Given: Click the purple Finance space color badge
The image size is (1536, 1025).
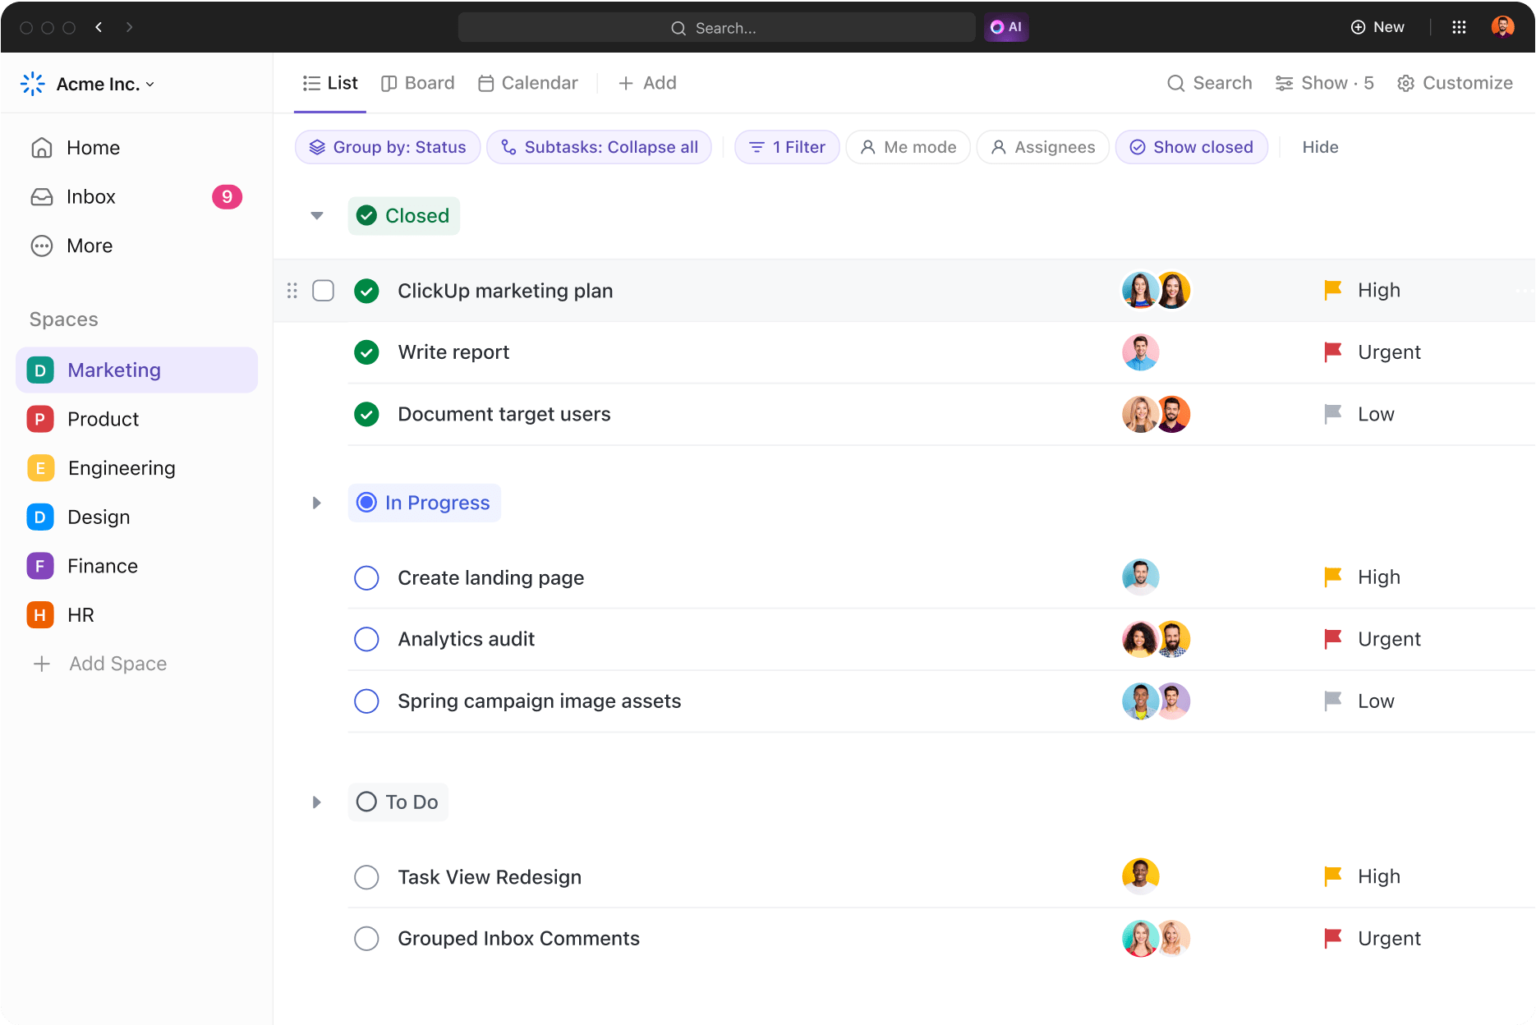Looking at the screenshot, I should click(40, 566).
